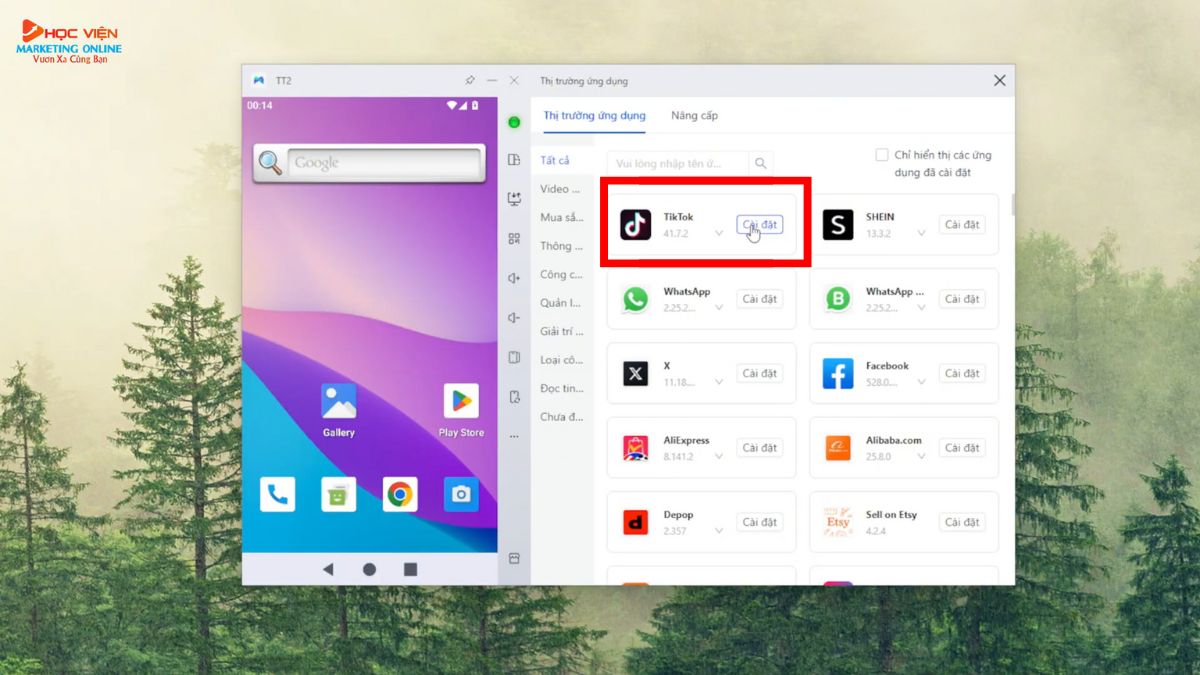Tap the Phone dialer icon

[x=277, y=494]
